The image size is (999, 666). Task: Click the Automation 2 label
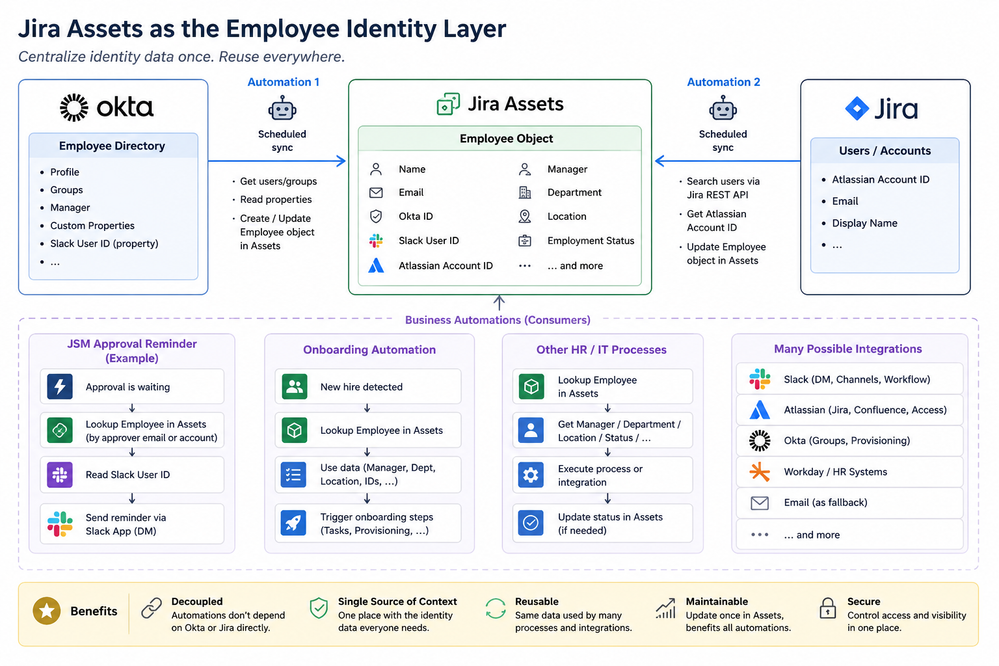pyautogui.click(x=723, y=82)
